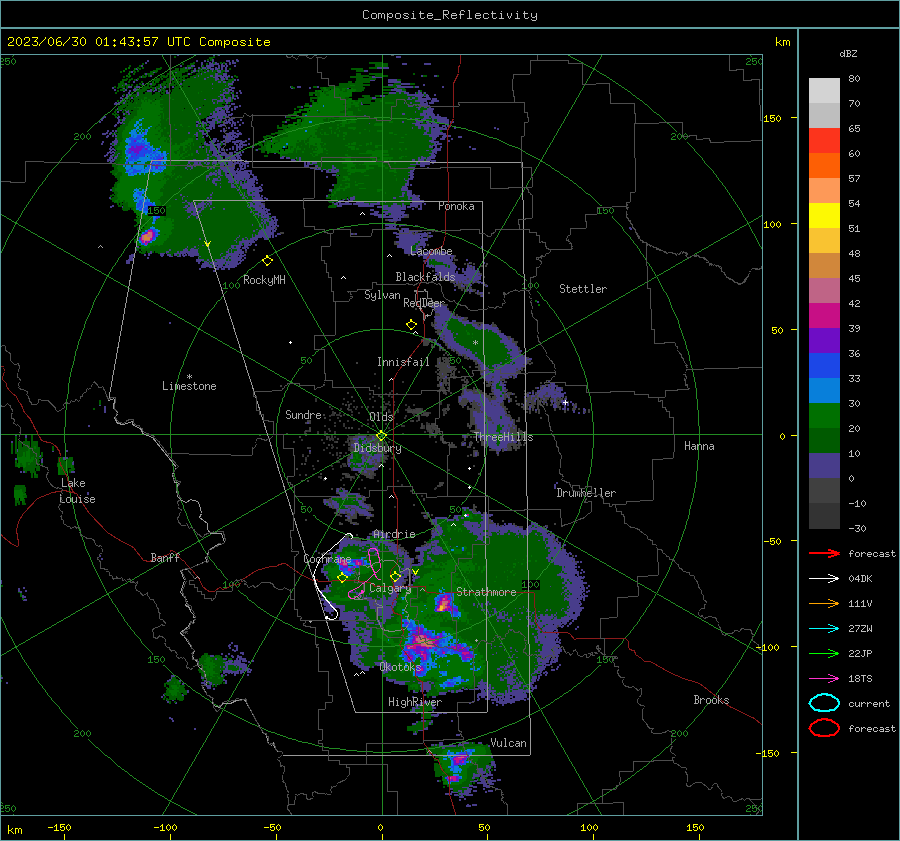Viewport: 900px width, 841px height.
Task: Click the ThreeHills label
Action: coord(503,437)
